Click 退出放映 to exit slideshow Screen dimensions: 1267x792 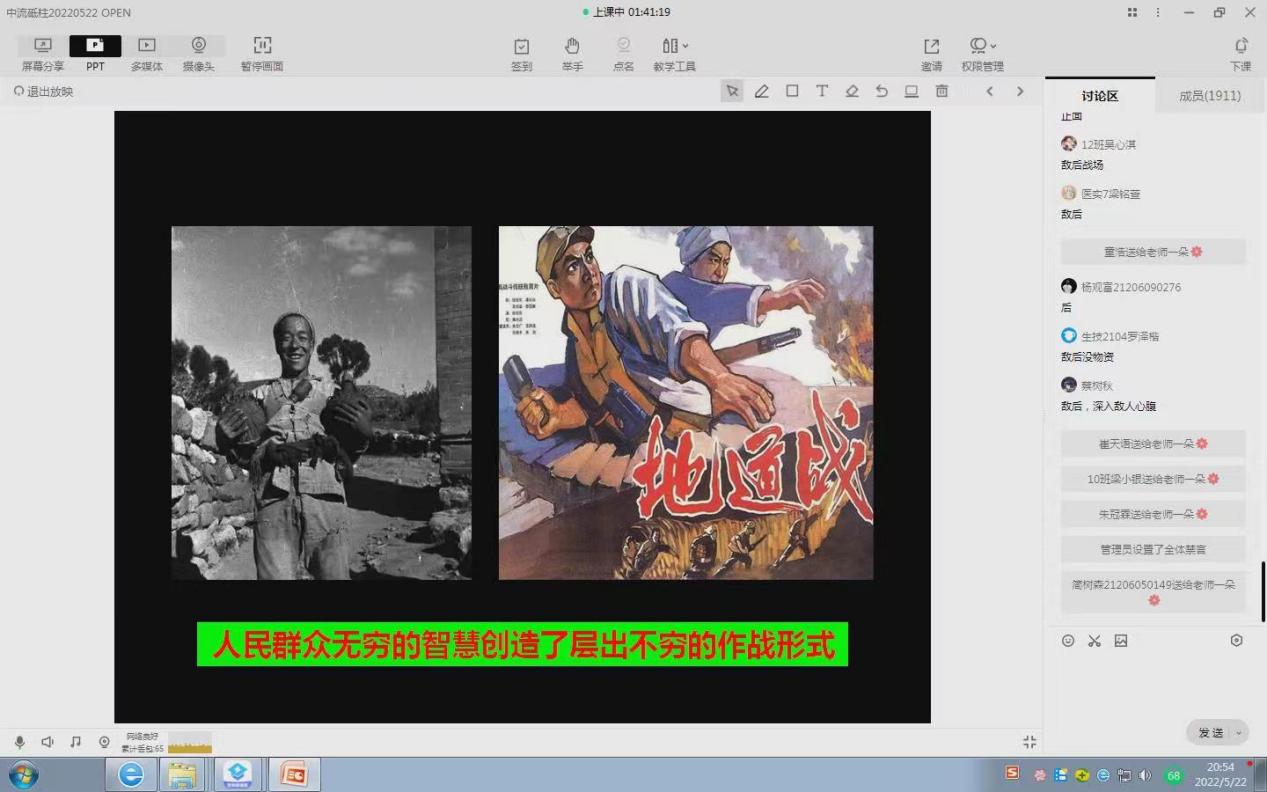point(44,91)
